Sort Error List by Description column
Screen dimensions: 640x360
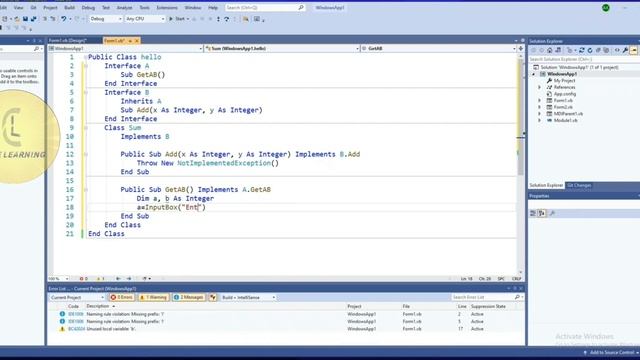click(x=98, y=306)
